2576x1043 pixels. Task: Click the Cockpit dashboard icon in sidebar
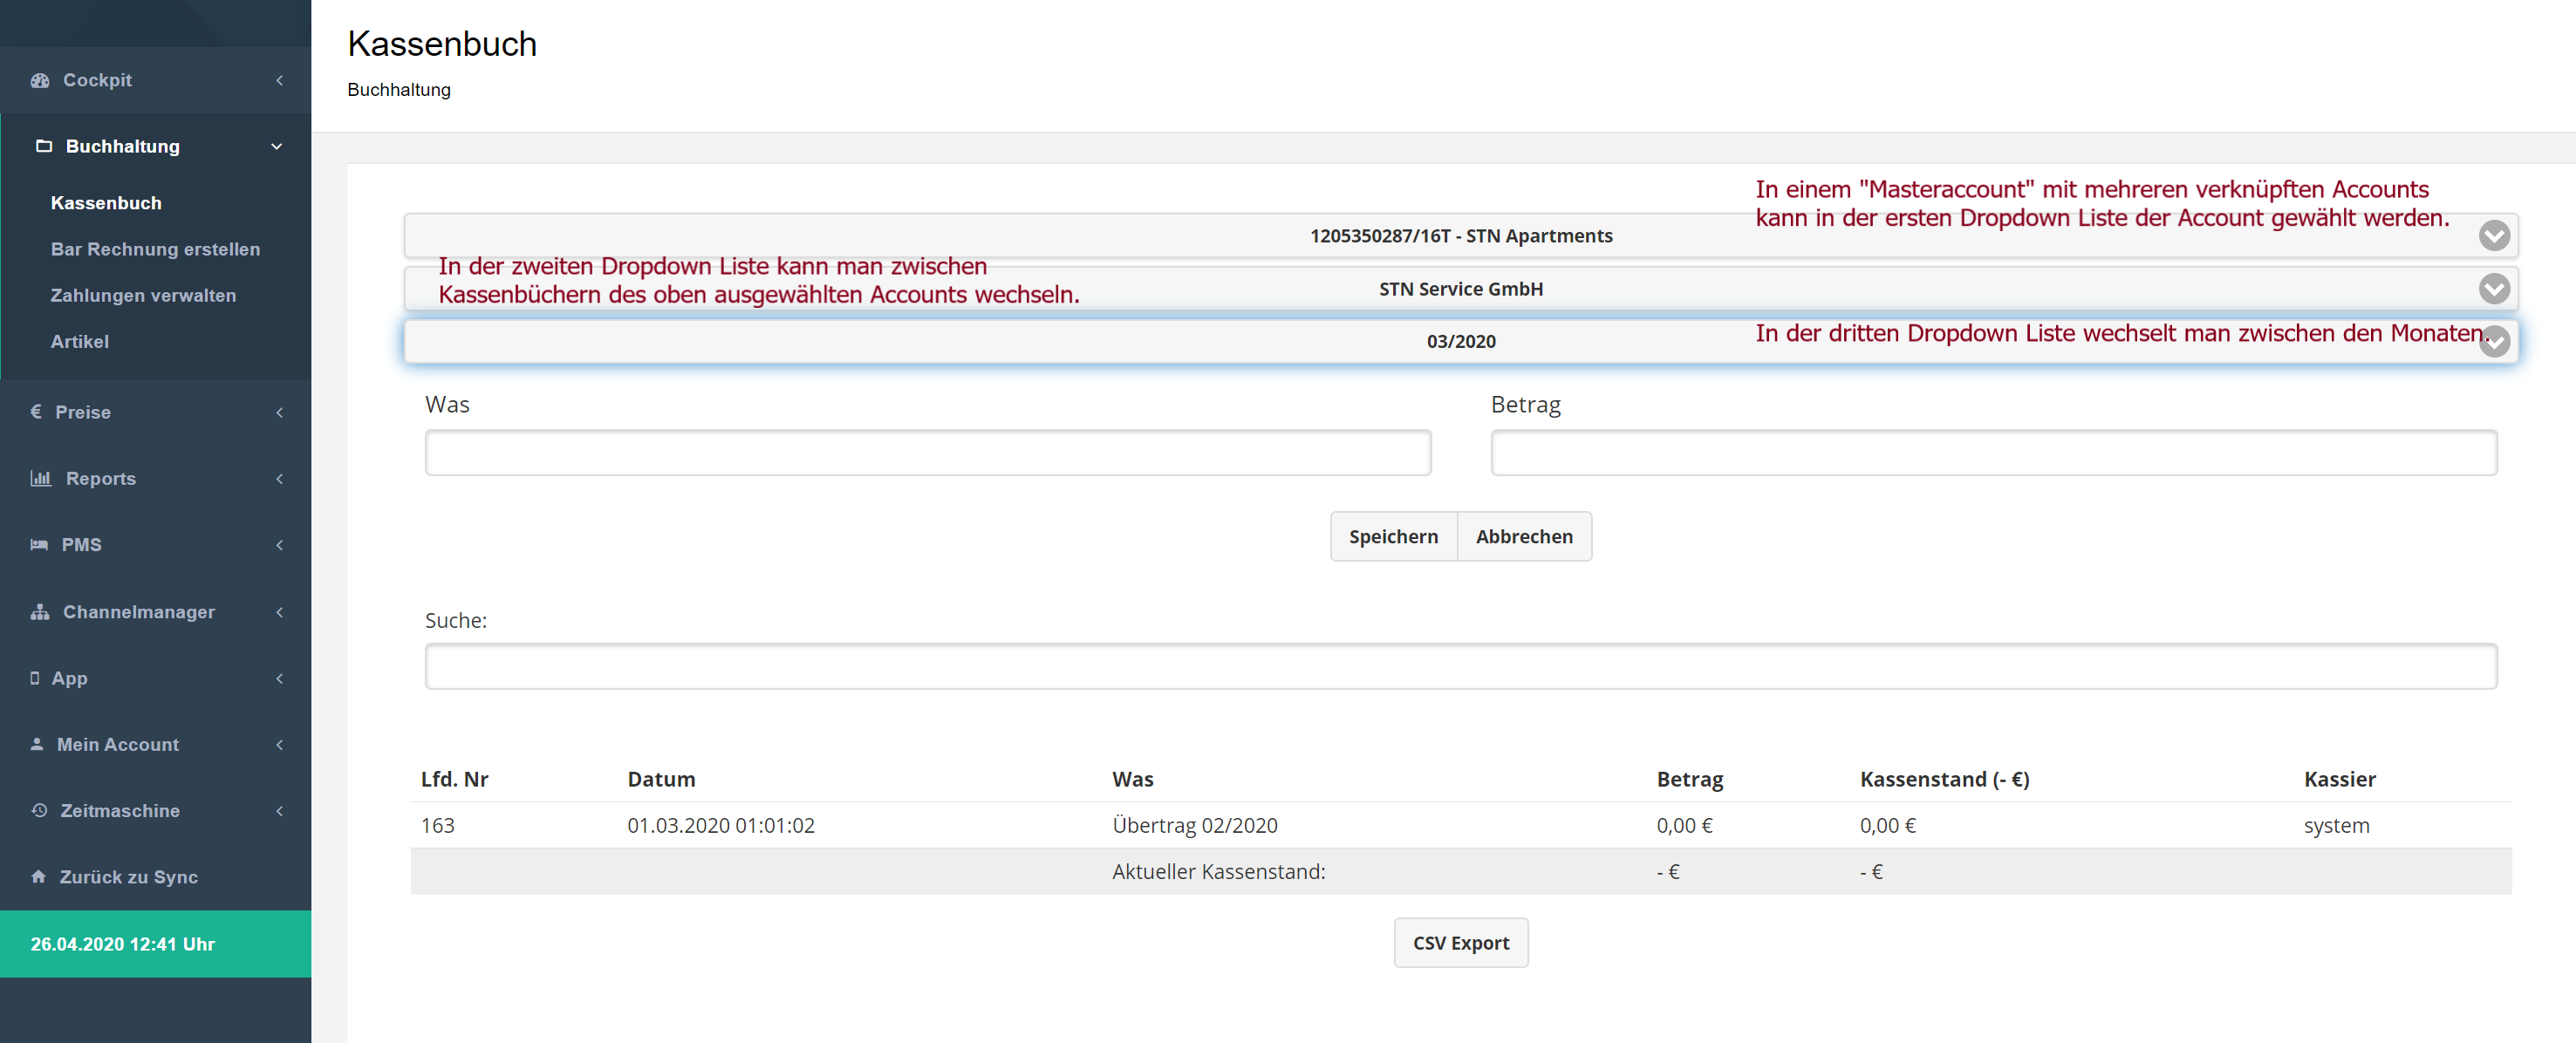(x=40, y=80)
